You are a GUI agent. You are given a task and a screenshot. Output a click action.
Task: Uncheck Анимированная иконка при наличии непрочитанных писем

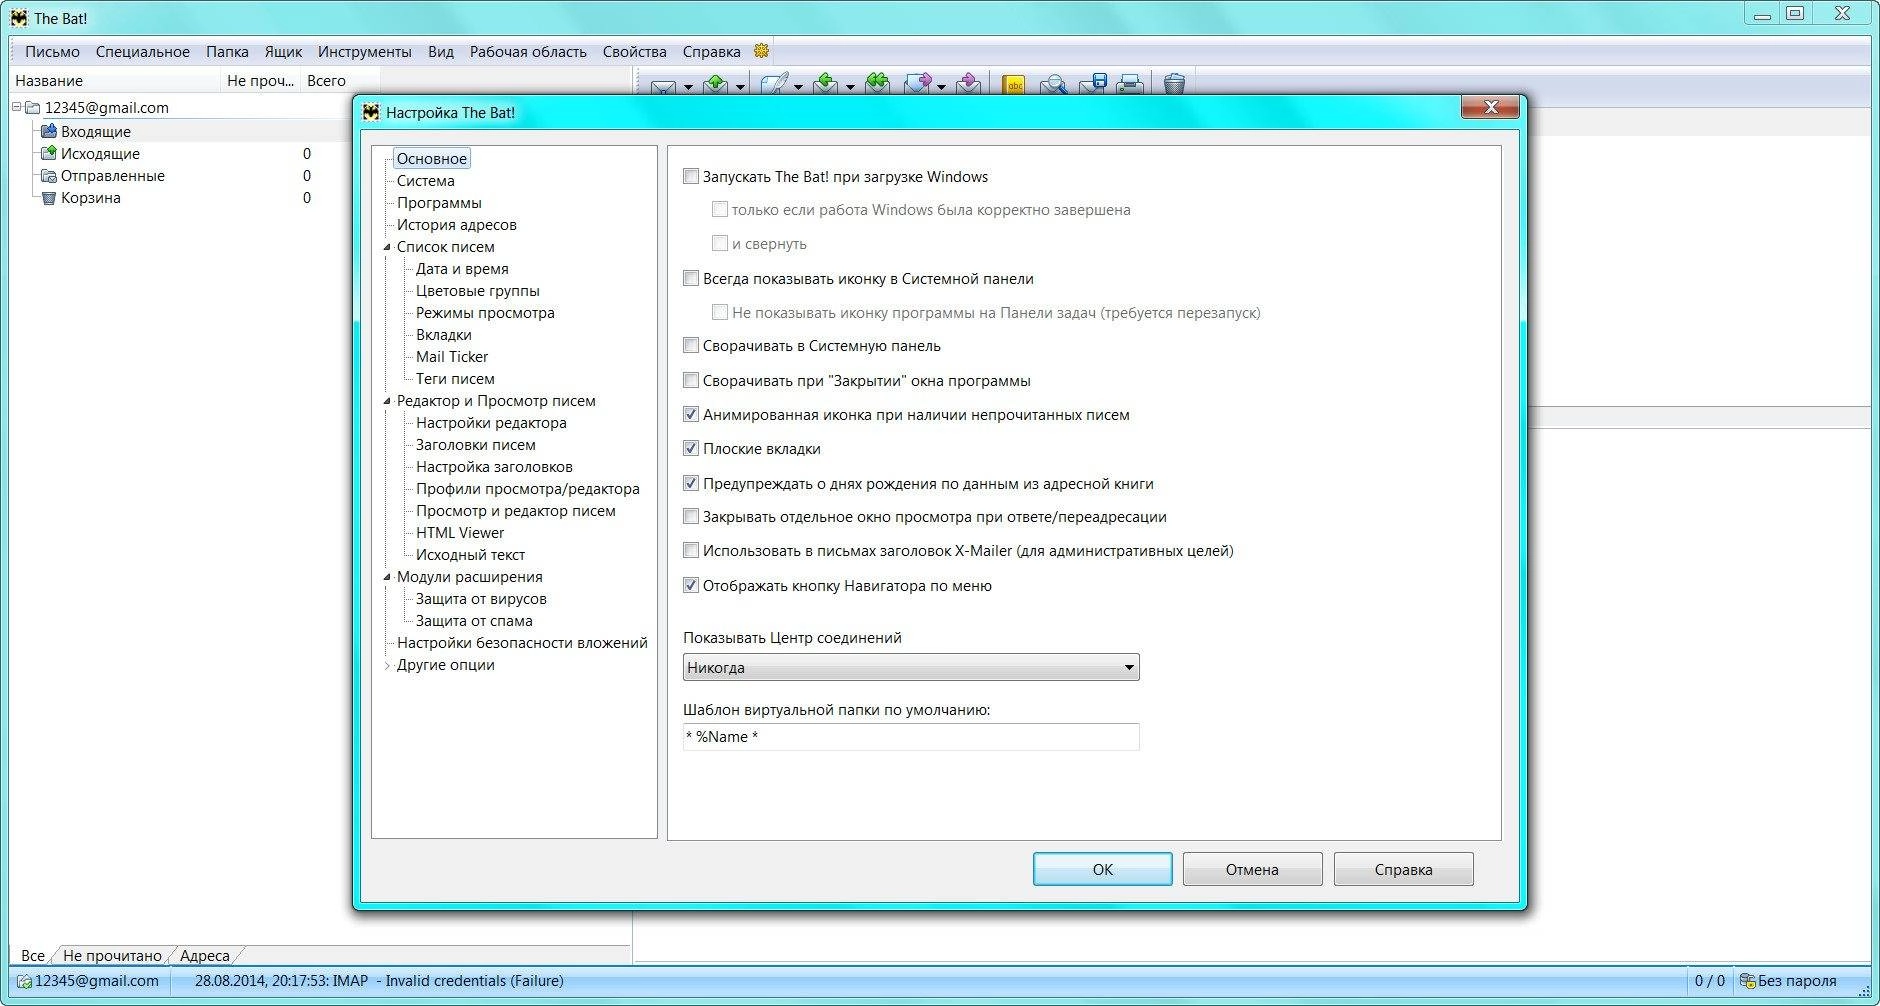(x=691, y=414)
